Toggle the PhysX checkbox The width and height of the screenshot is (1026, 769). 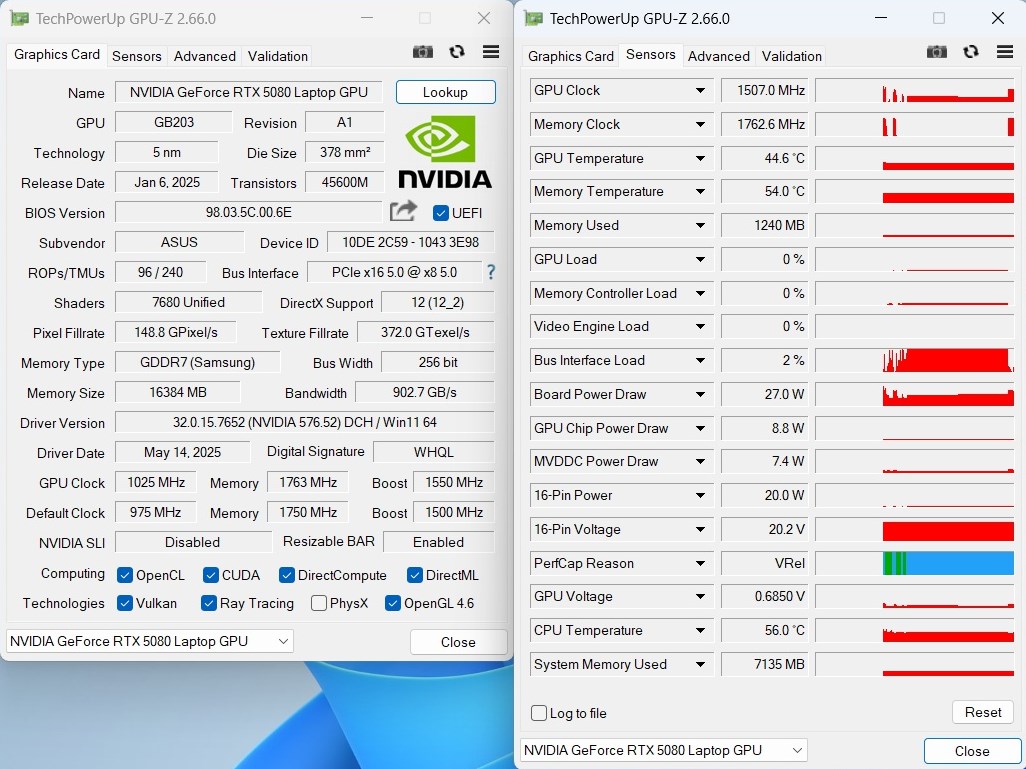[x=319, y=603]
